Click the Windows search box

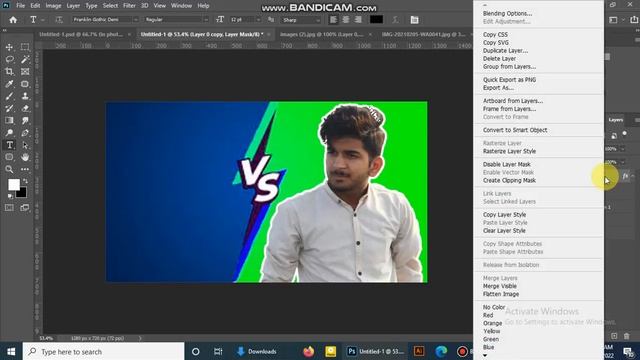point(104,351)
